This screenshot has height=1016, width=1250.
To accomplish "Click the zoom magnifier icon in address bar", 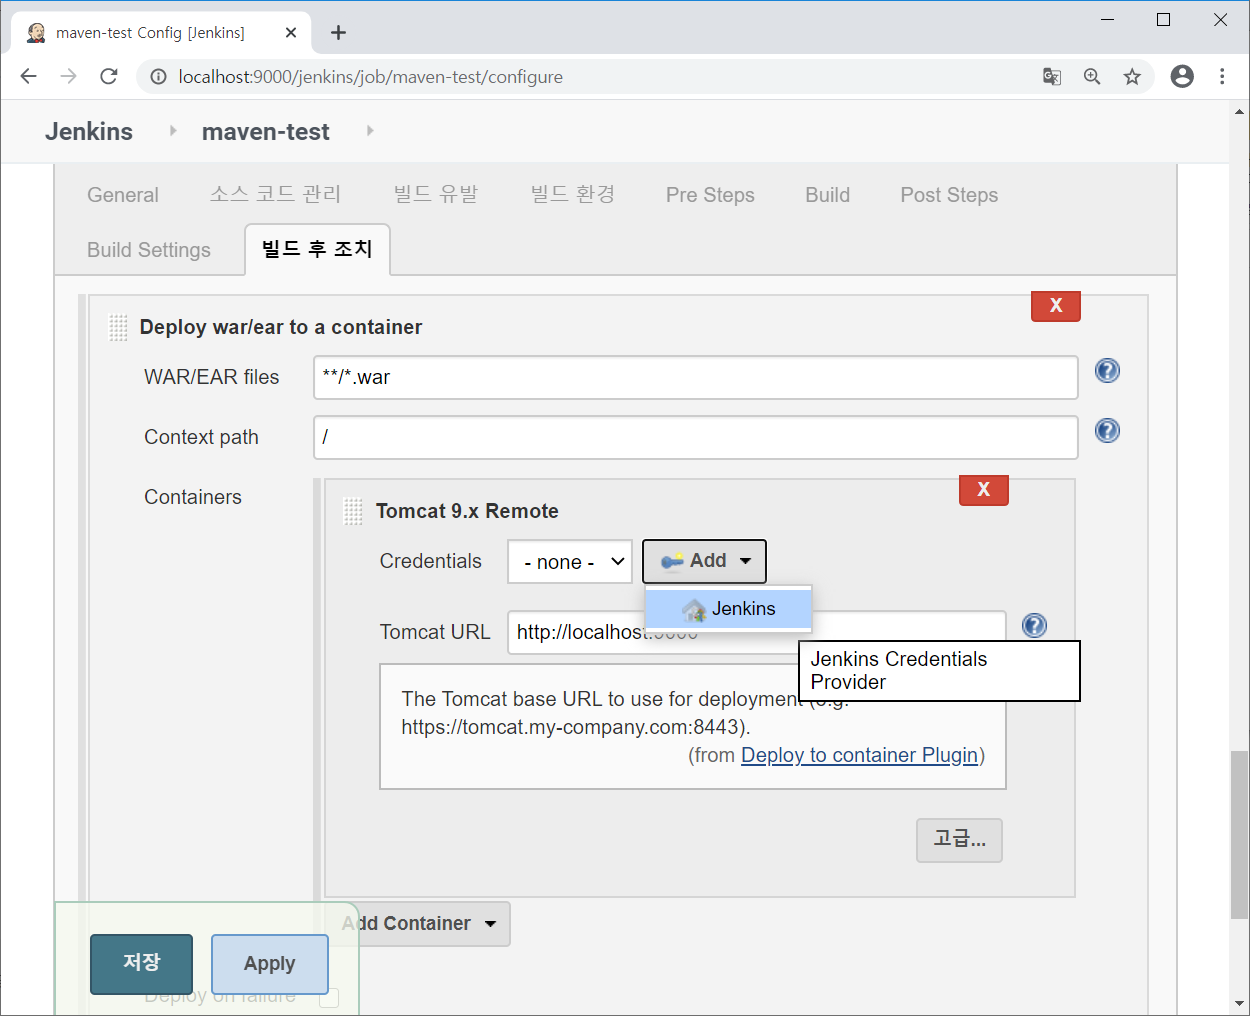I will coord(1092,77).
